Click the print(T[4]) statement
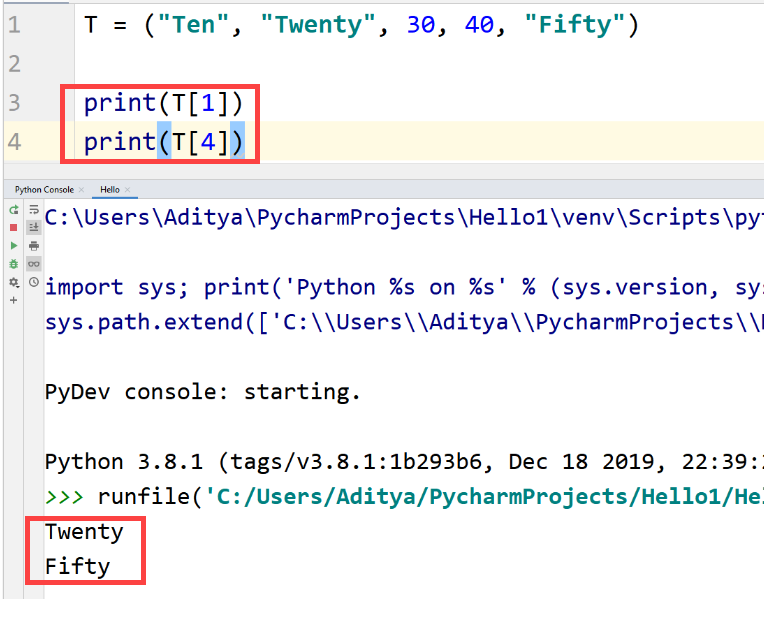Screen dimensions: 764x622 [x=163, y=142]
